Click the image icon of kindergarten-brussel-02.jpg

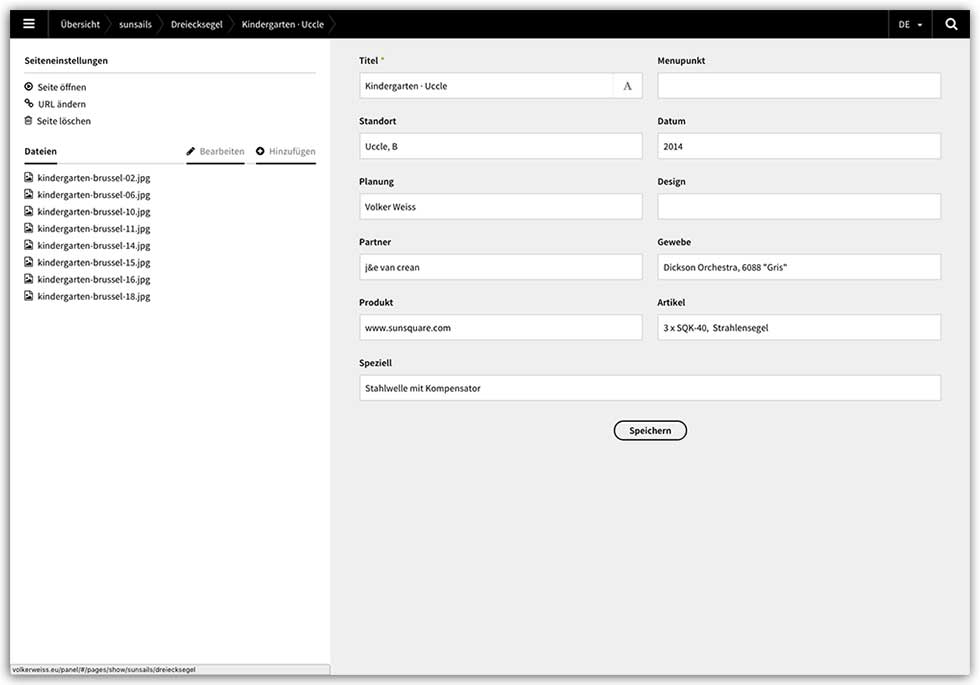coord(29,177)
